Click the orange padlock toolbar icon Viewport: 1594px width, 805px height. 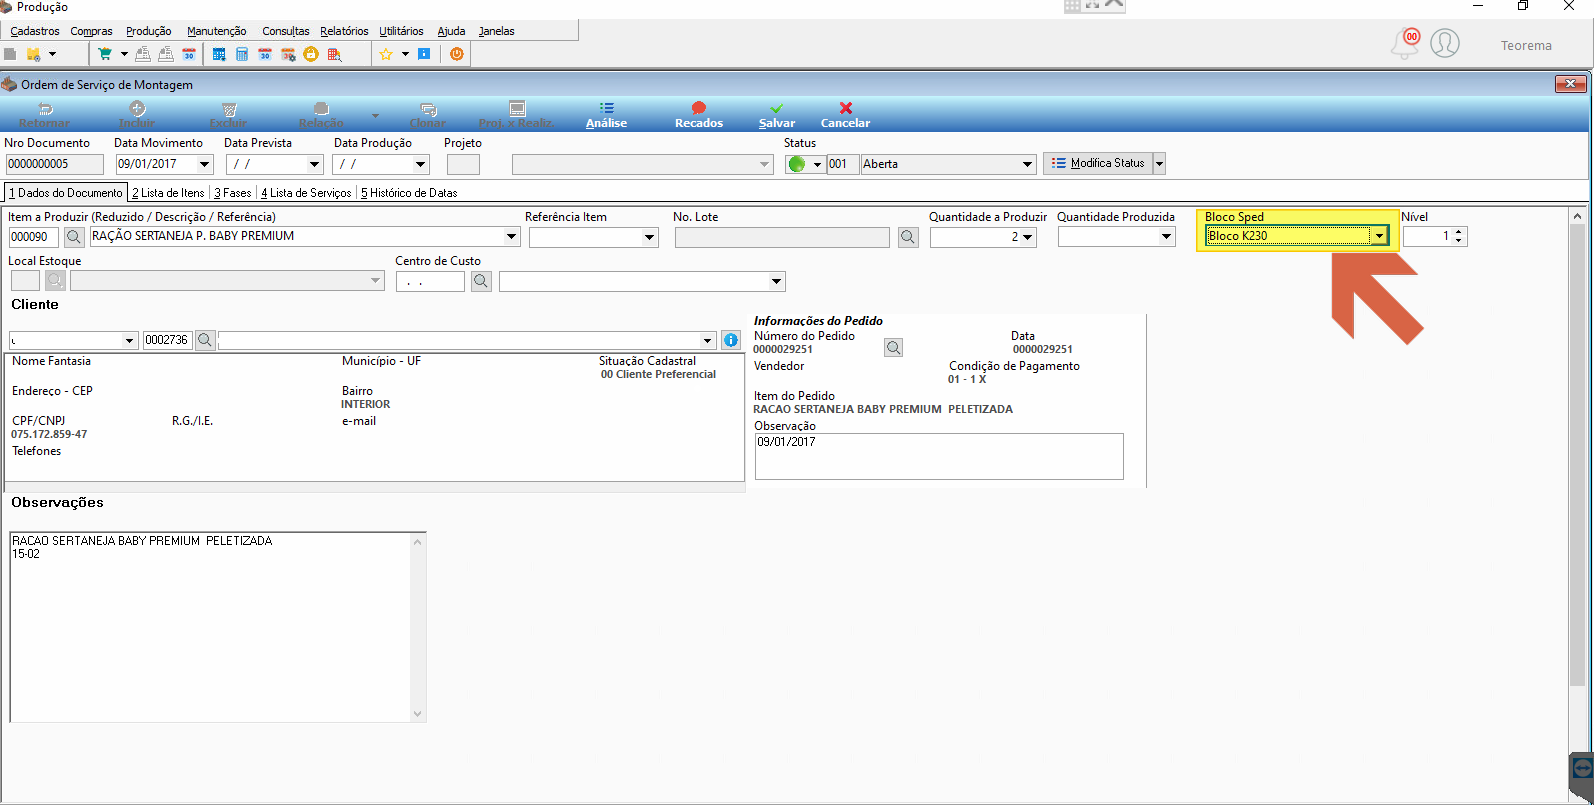click(311, 54)
